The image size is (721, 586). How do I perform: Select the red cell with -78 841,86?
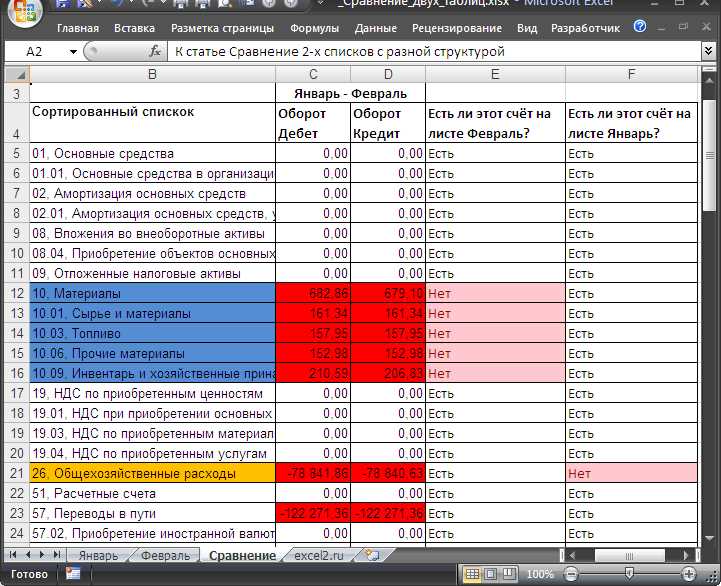(313, 473)
